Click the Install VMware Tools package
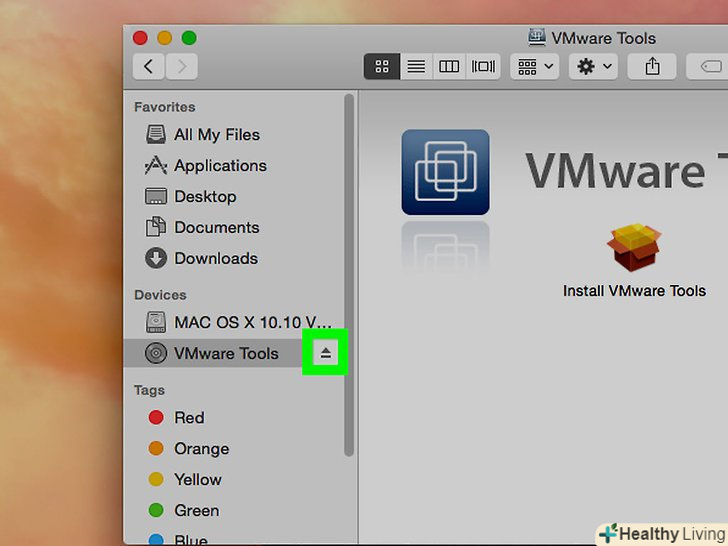728x546 pixels. (634, 260)
